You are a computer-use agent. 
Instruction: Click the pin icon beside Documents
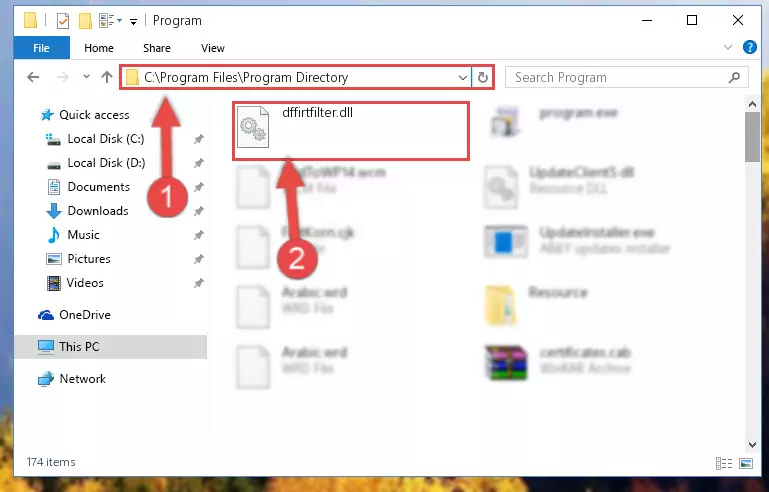pos(198,187)
